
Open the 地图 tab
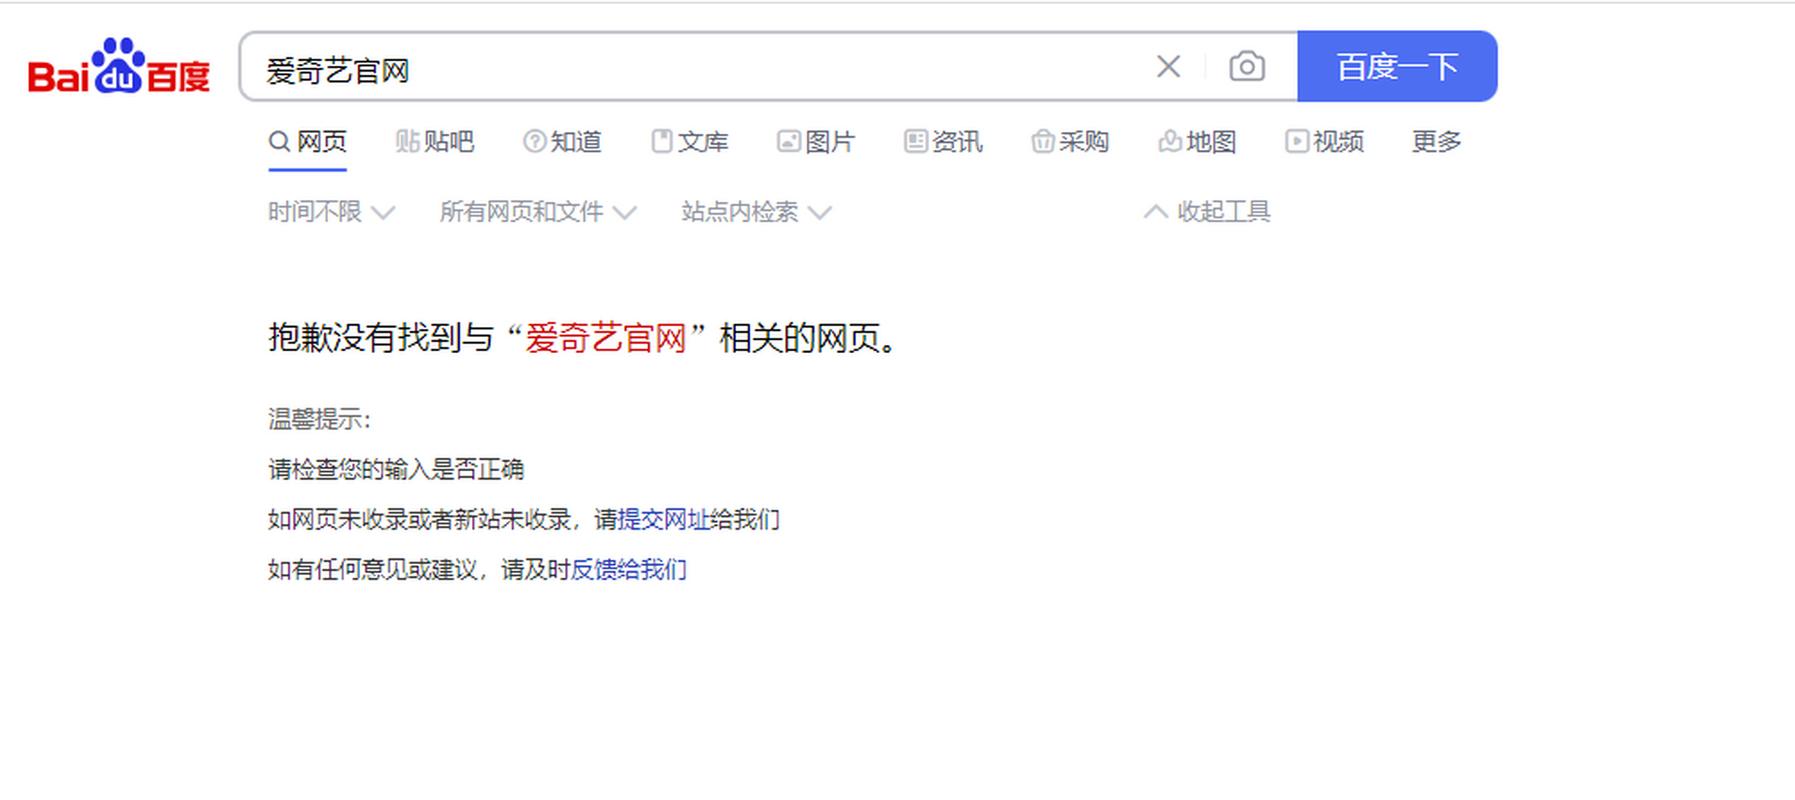(1197, 142)
